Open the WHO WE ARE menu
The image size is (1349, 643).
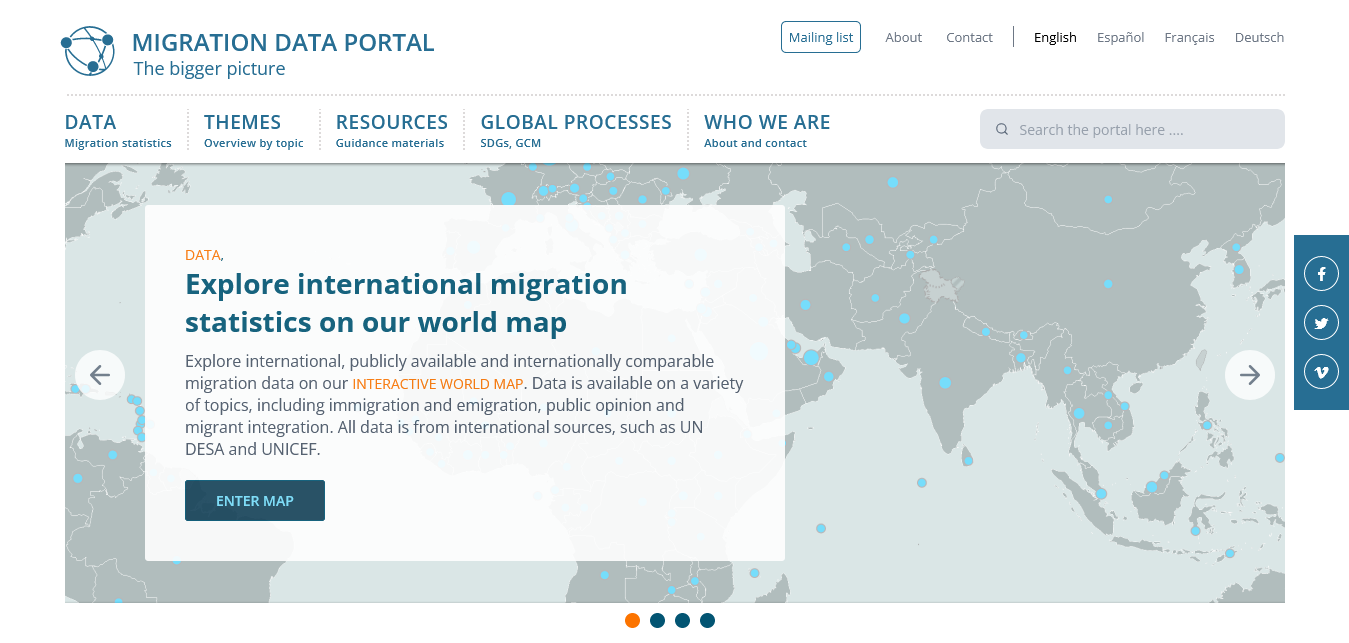[767, 130]
